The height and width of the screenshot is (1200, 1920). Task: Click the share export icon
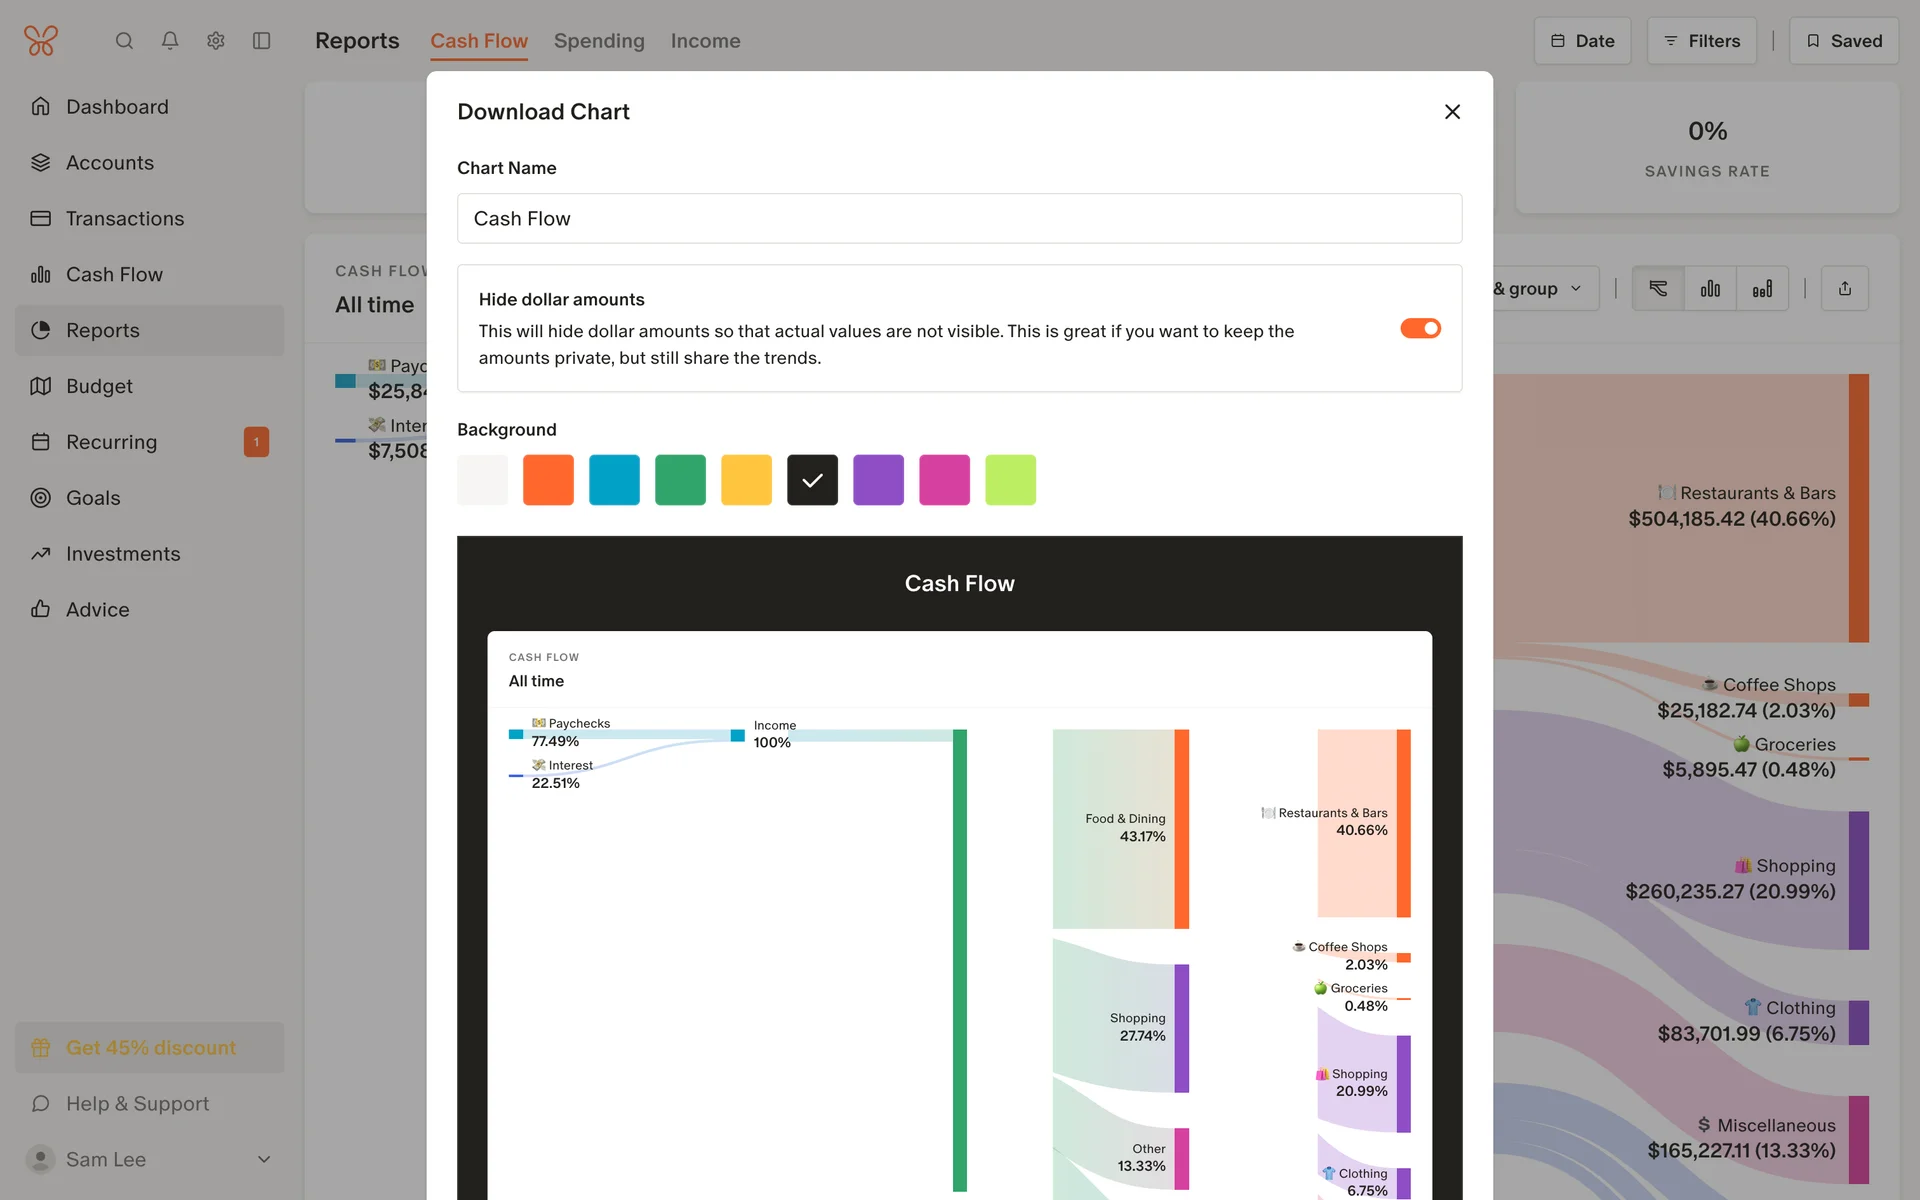tap(1845, 289)
